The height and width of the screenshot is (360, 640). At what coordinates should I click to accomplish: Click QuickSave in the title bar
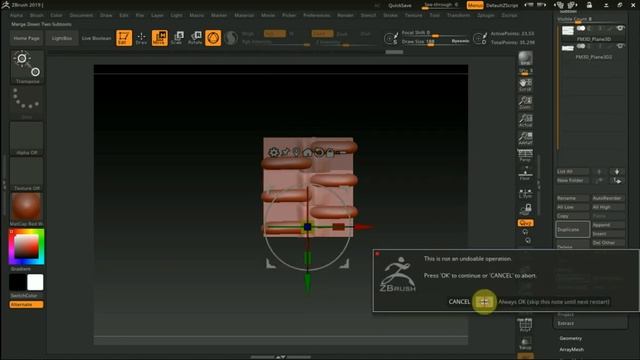coord(400,5)
